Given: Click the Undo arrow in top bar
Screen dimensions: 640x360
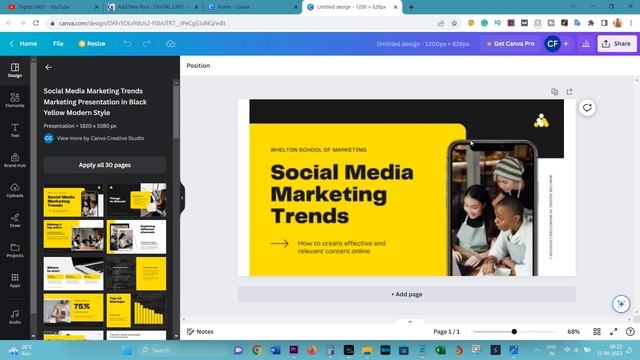Looking at the screenshot, I should click(127, 44).
